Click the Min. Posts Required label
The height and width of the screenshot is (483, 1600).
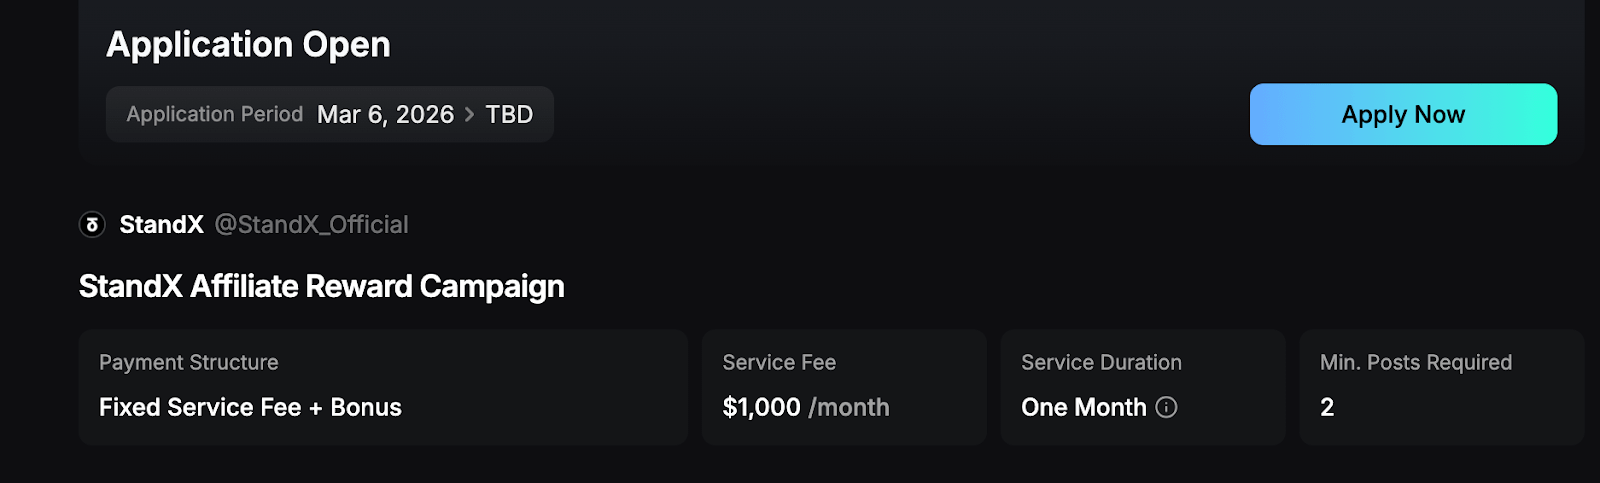pyautogui.click(x=1415, y=362)
